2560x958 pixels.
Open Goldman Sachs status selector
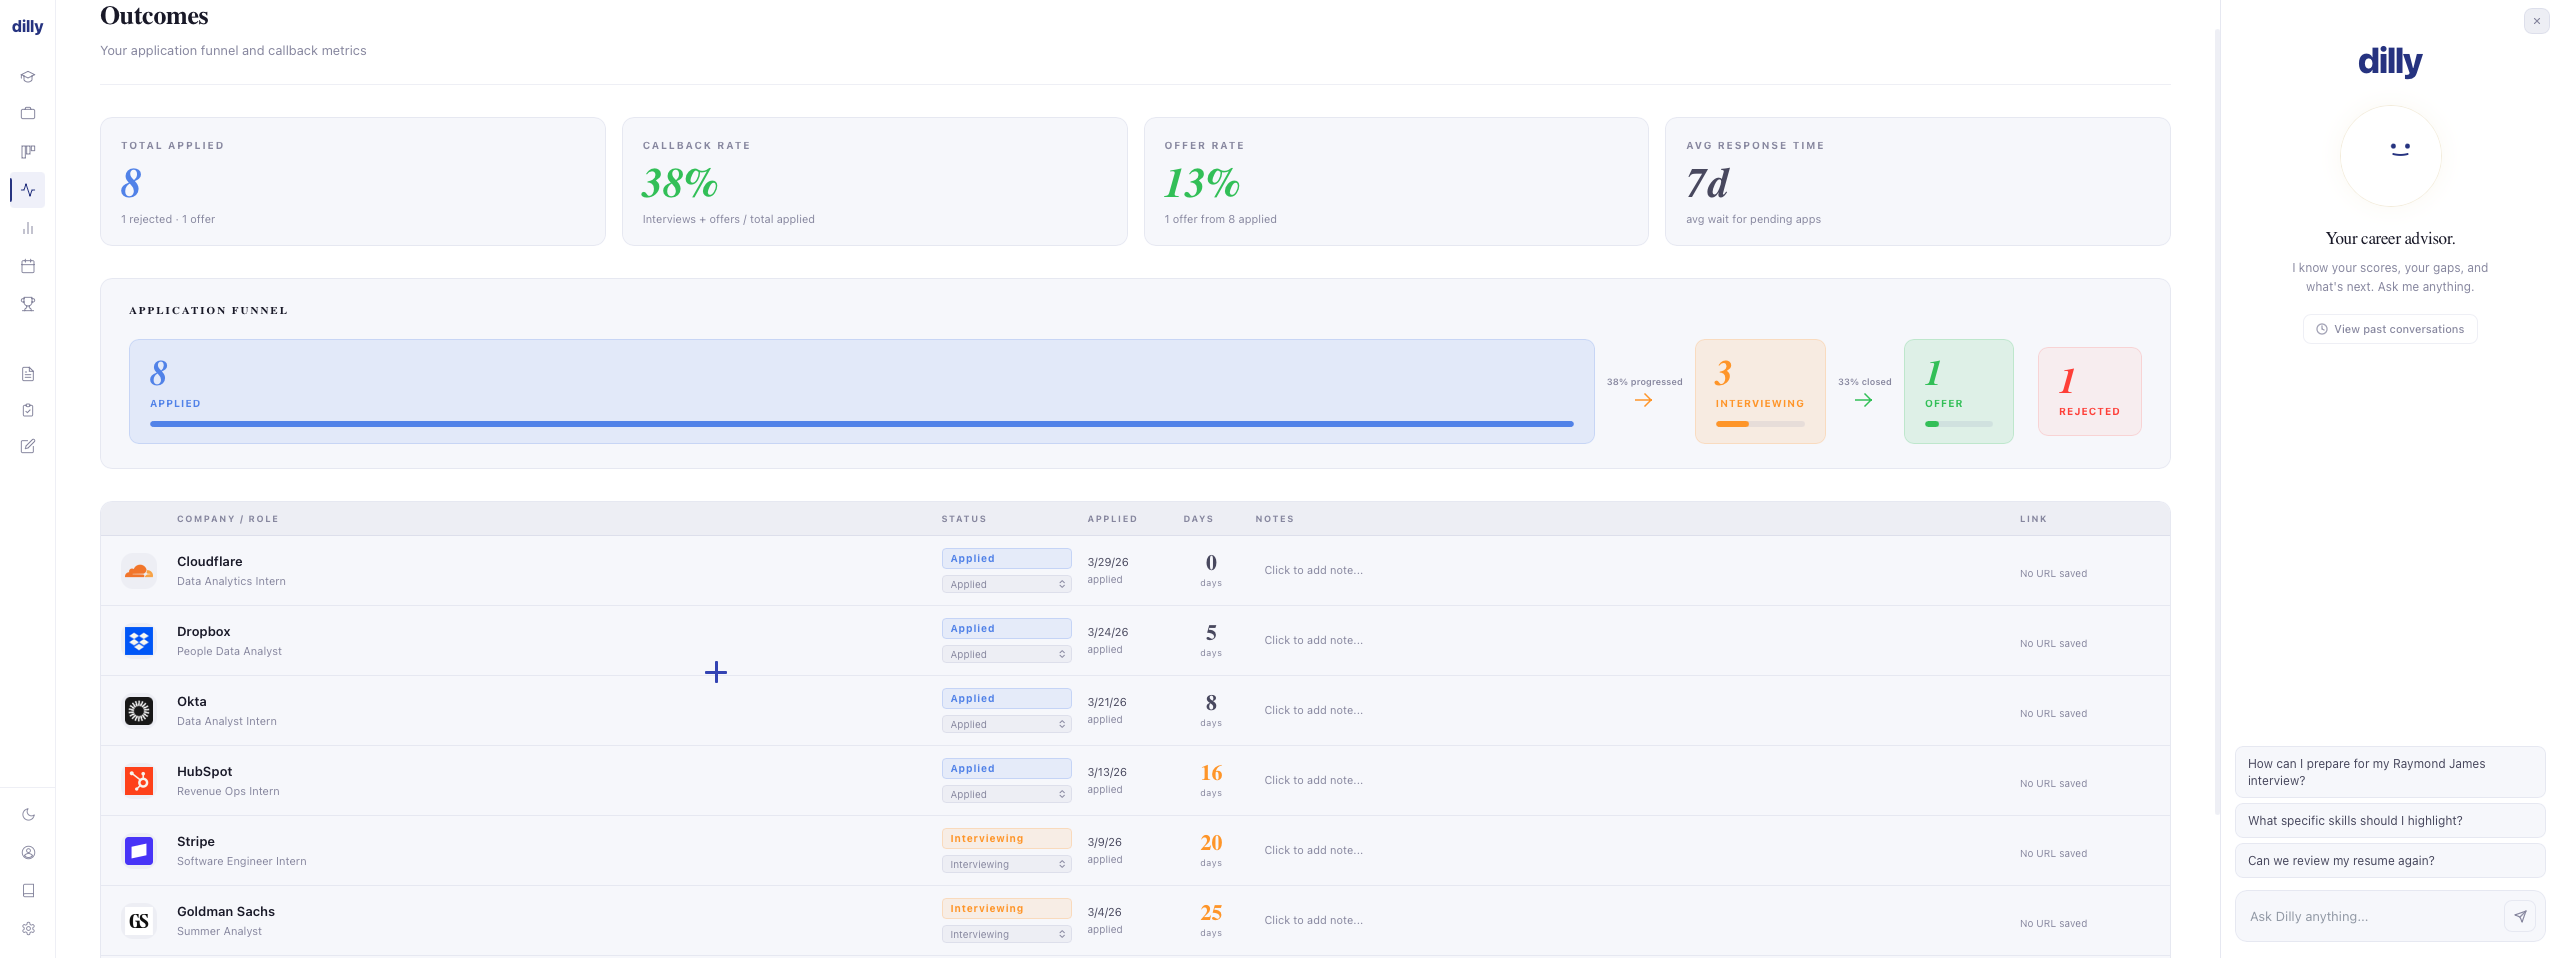click(1006, 933)
